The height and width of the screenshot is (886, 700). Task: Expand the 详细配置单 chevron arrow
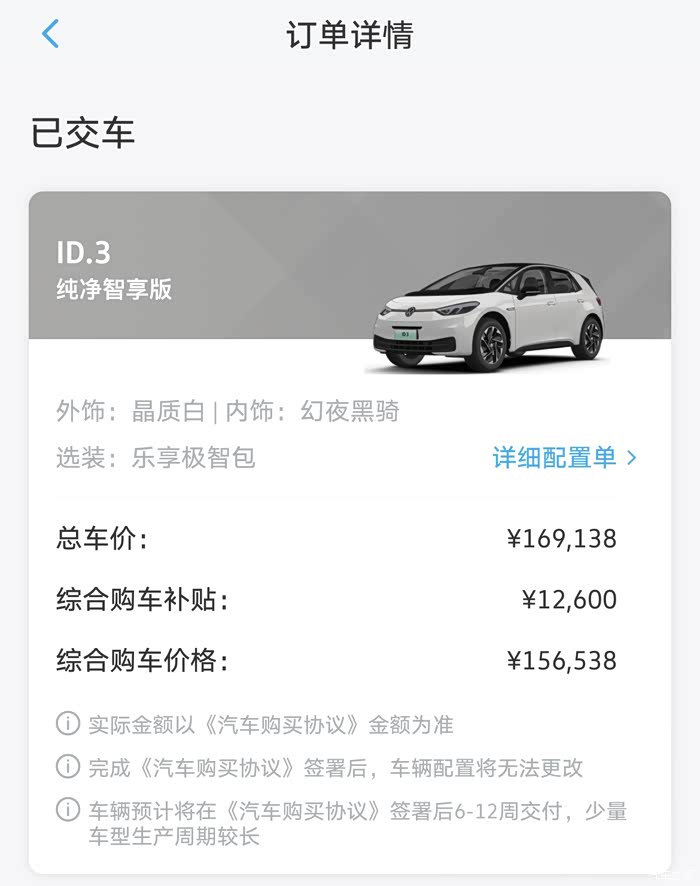coord(632,458)
